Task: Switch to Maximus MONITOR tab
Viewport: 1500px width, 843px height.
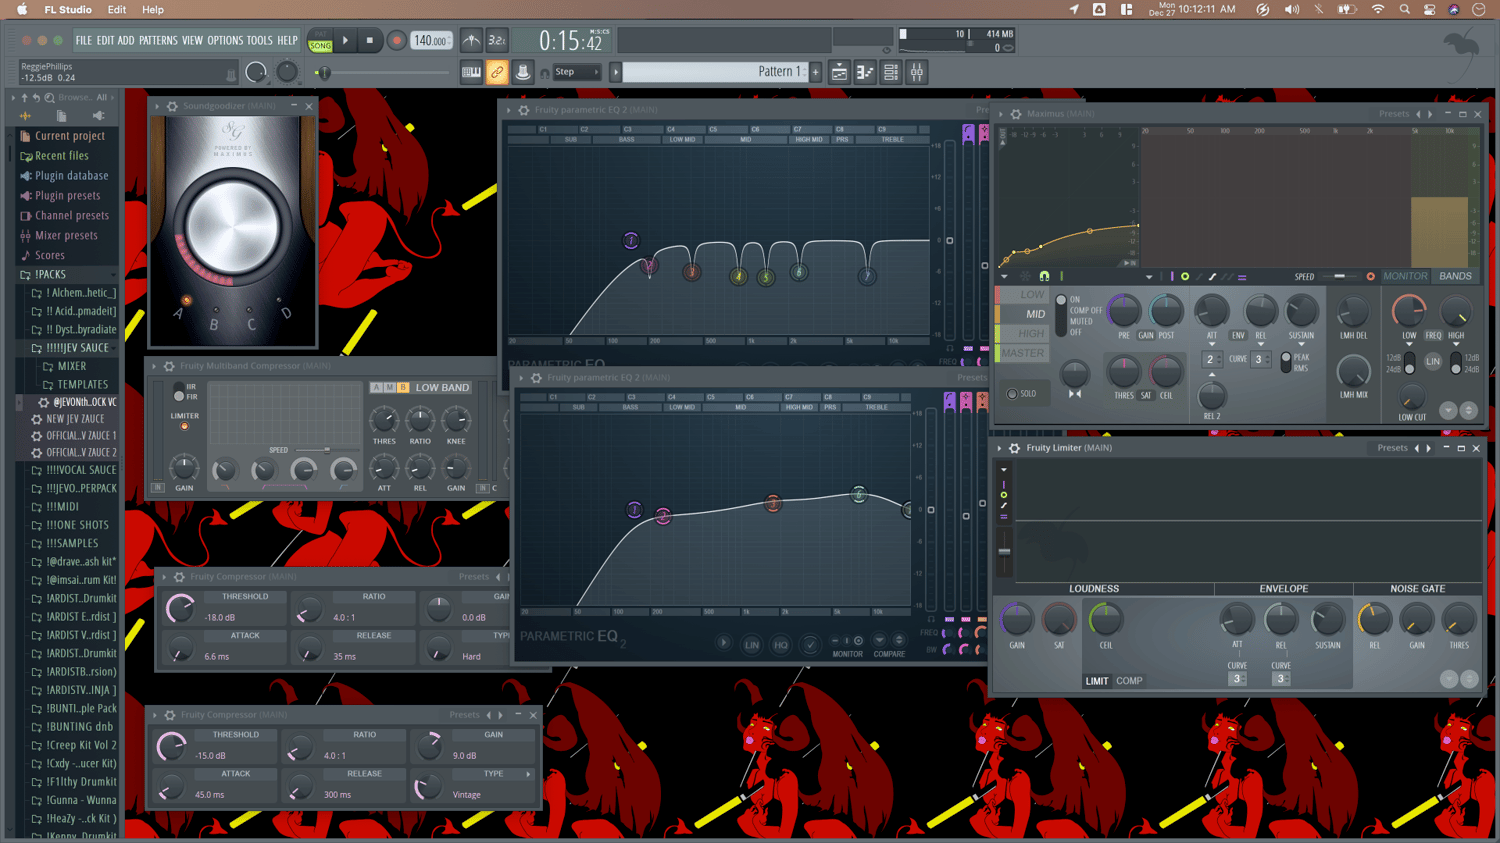Action: (1405, 276)
